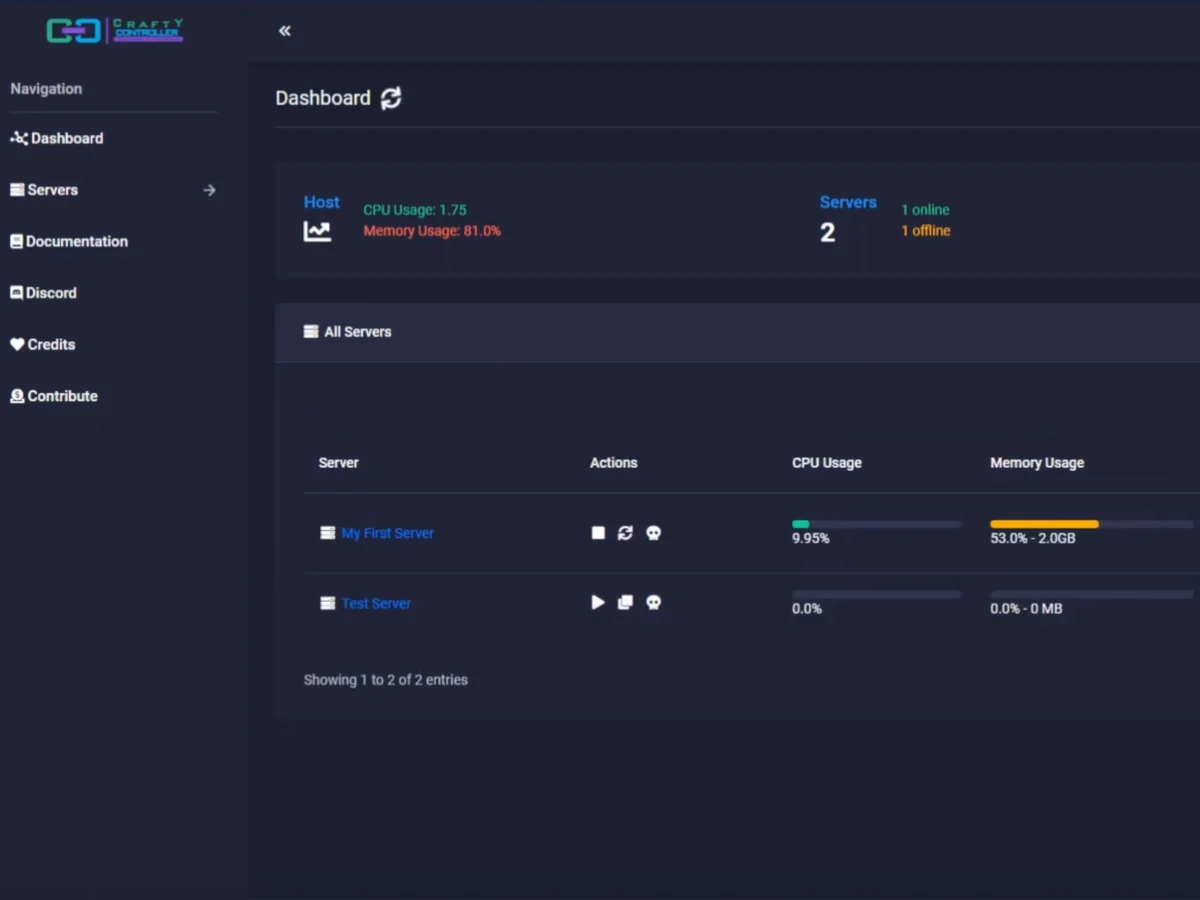Screen dimensions: 1200x900
Task: Open Test Server link
Action: (376, 603)
